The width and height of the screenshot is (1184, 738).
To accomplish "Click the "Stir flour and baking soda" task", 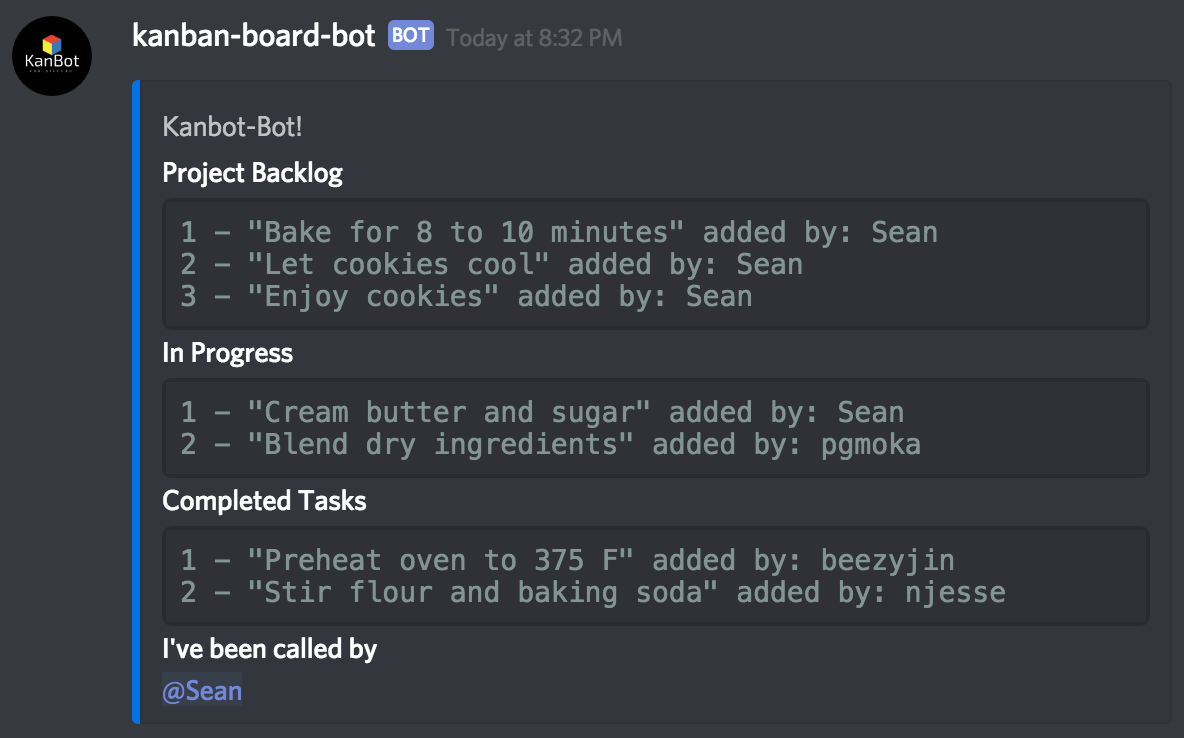I will (593, 592).
